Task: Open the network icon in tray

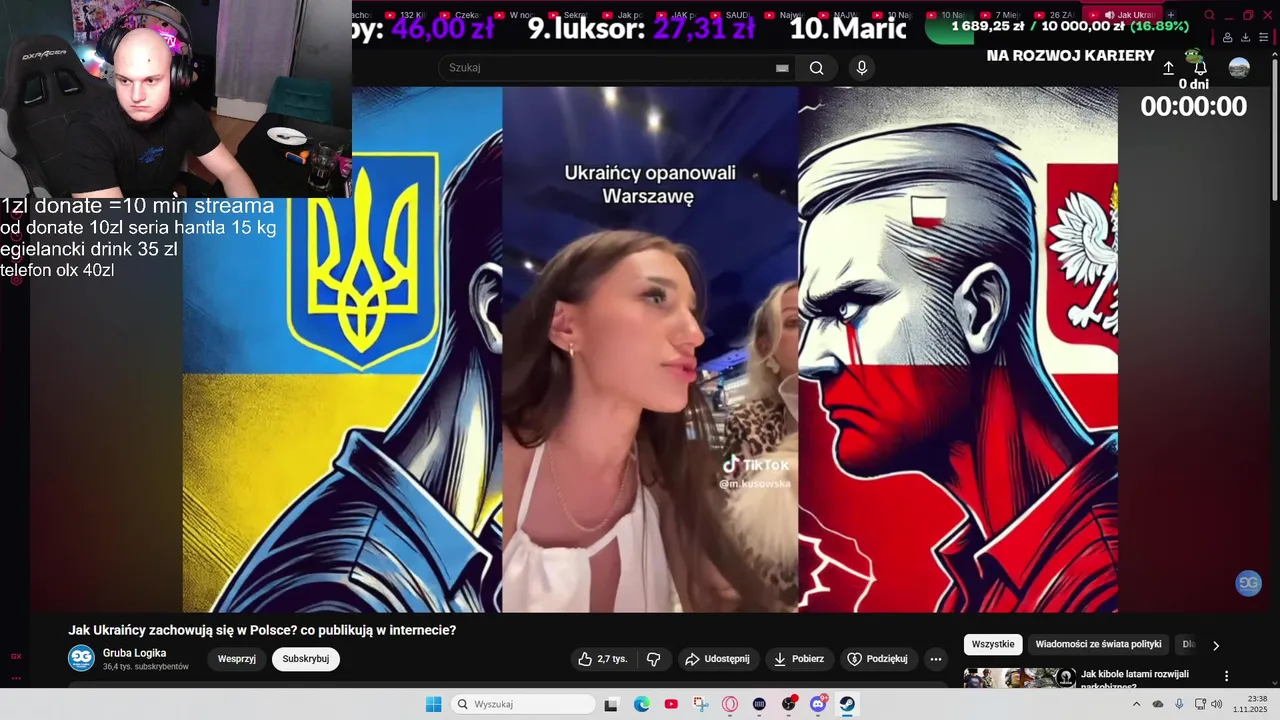Action: (1200, 704)
